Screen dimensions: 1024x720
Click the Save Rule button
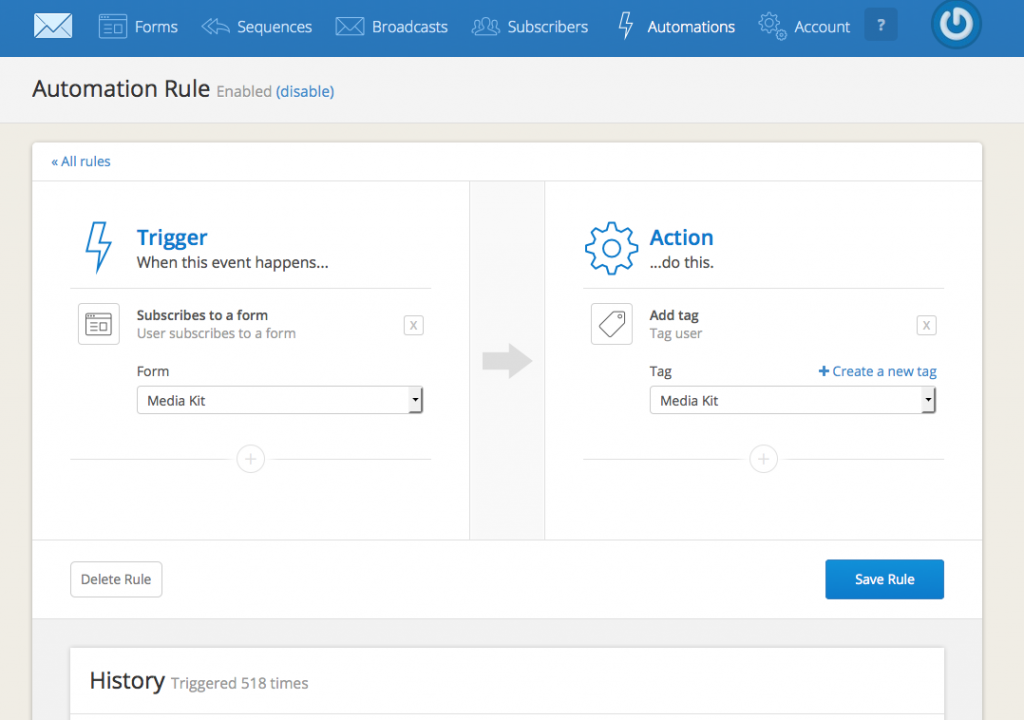884,580
